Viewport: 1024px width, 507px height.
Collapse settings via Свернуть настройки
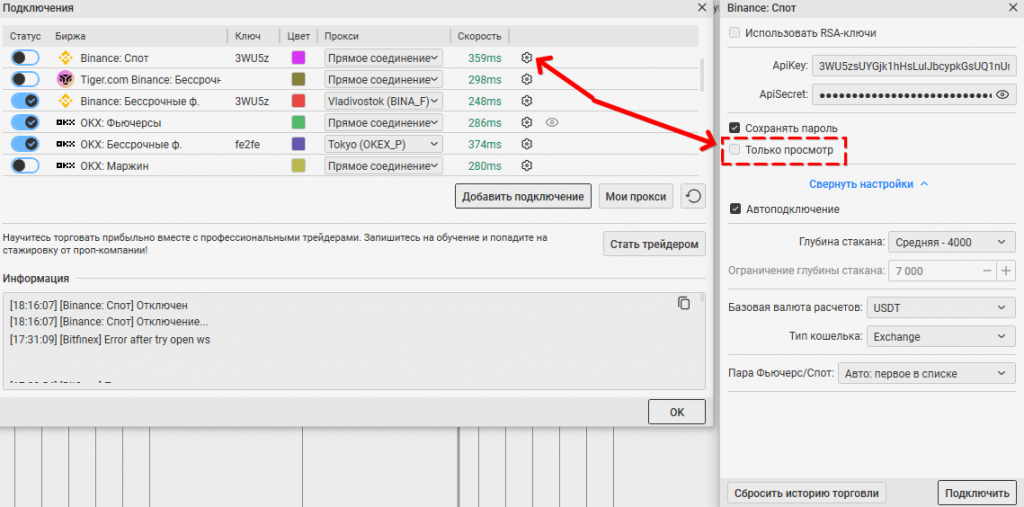coord(869,184)
